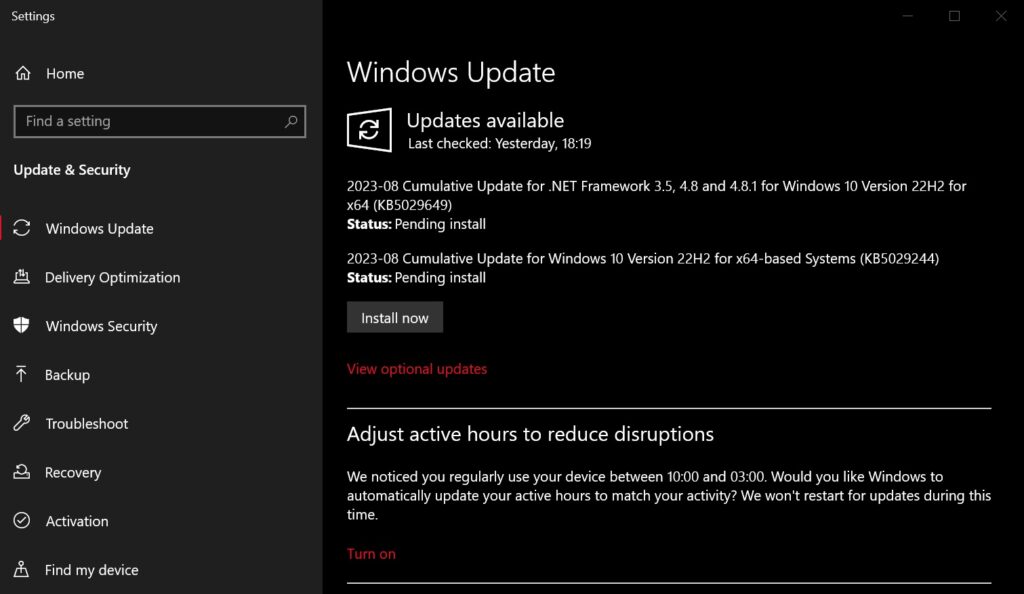
Task: Click the Windows Update sync arrows icon
Action: [x=22, y=228]
